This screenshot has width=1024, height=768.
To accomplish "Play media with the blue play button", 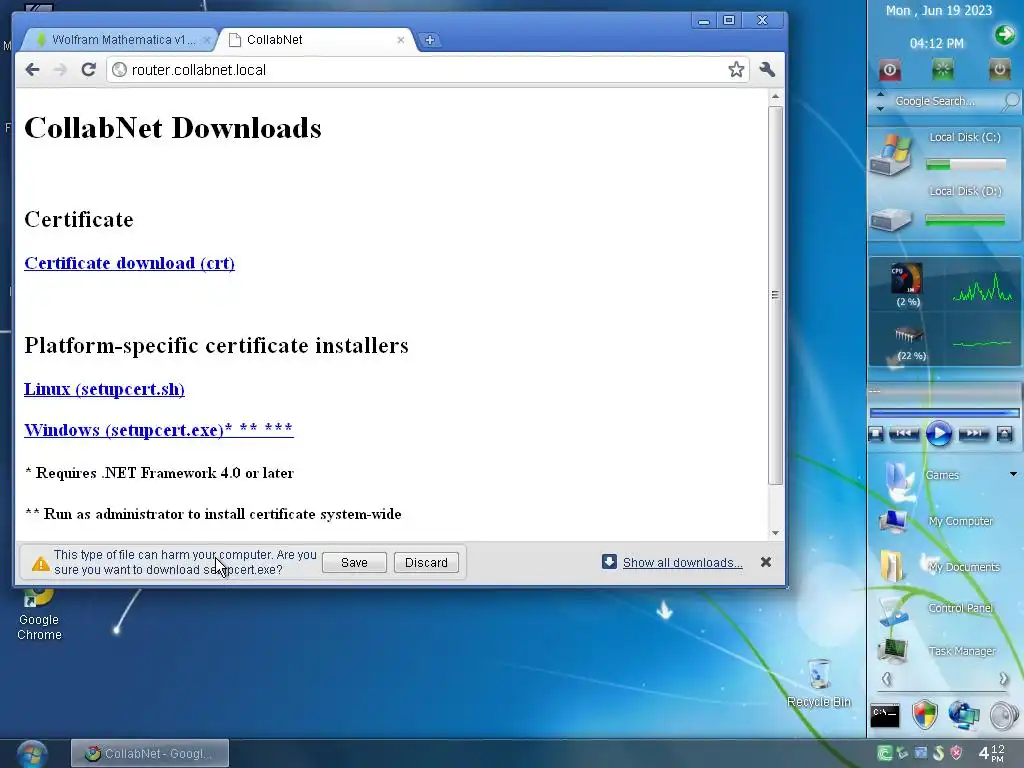I will 938,434.
